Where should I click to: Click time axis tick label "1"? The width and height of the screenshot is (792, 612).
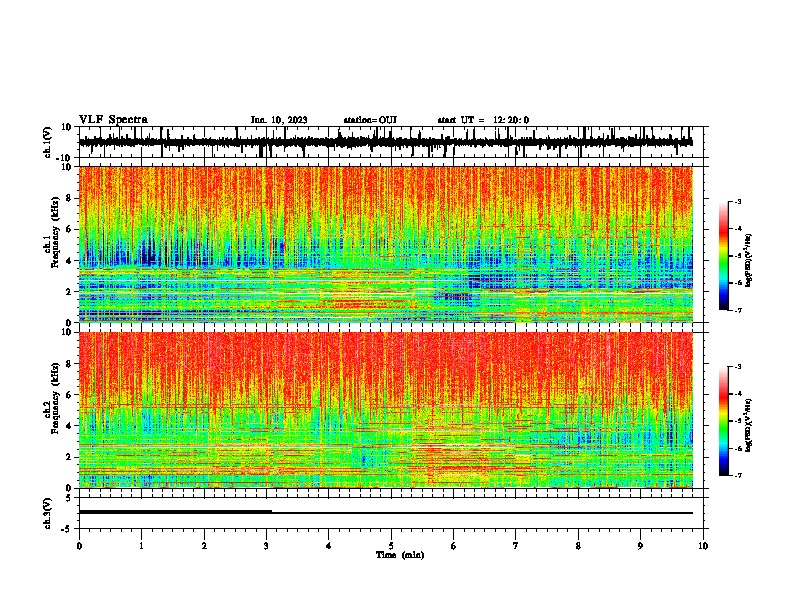click(141, 546)
